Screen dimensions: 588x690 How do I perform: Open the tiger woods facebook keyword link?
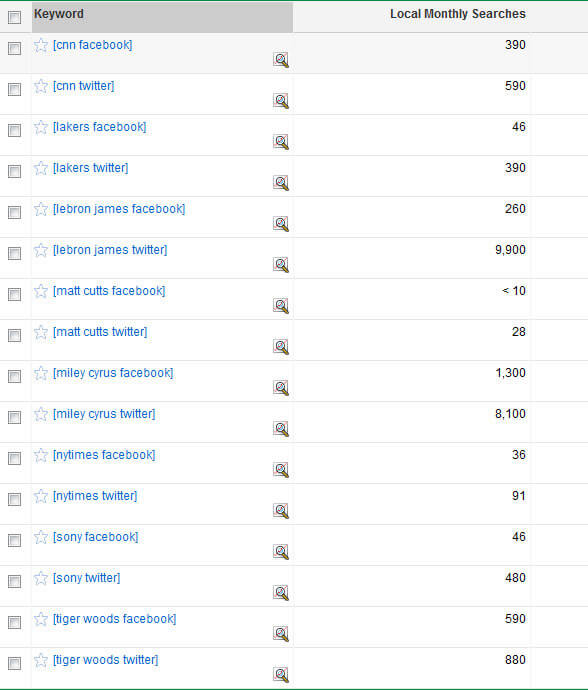pyautogui.click(x=114, y=619)
